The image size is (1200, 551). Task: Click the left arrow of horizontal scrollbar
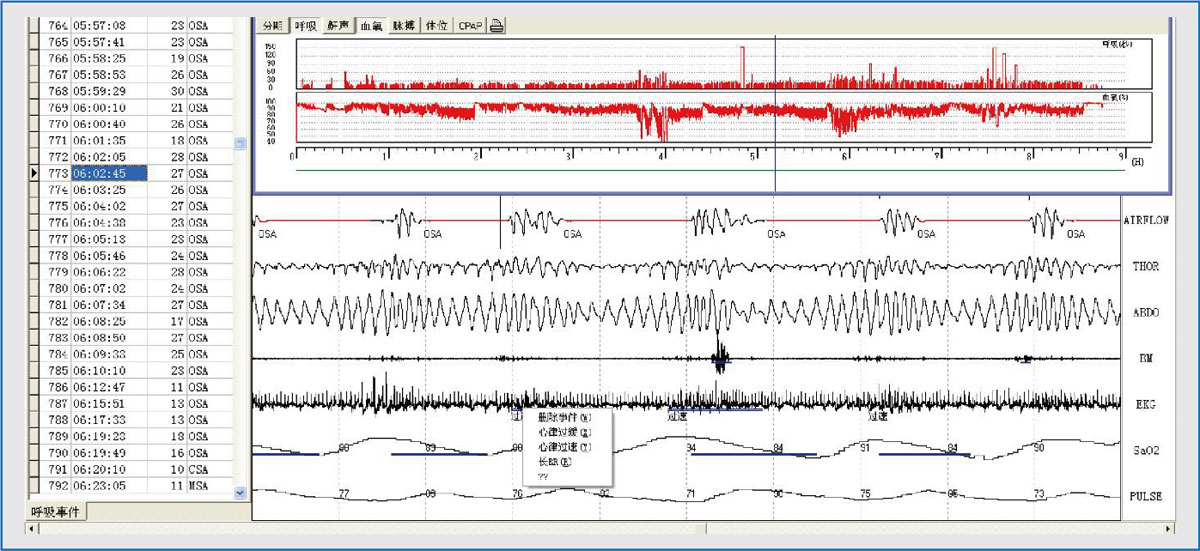tap(34, 528)
